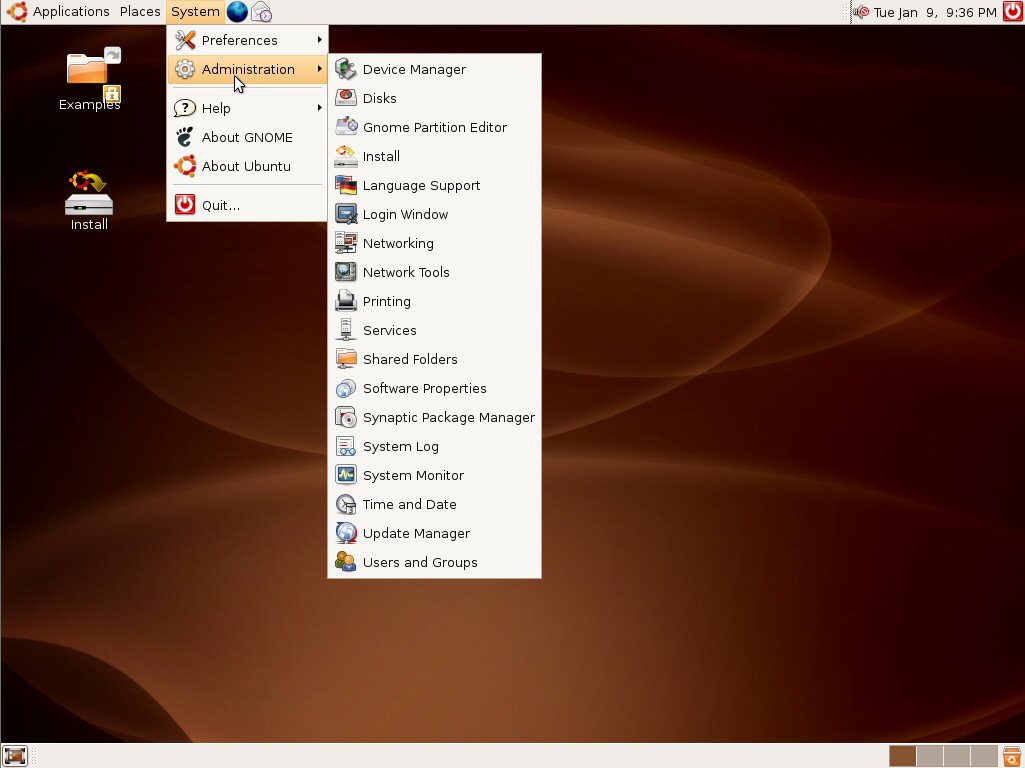Switch to the third workspace
The width and height of the screenshot is (1025, 768).
point(957,756)
